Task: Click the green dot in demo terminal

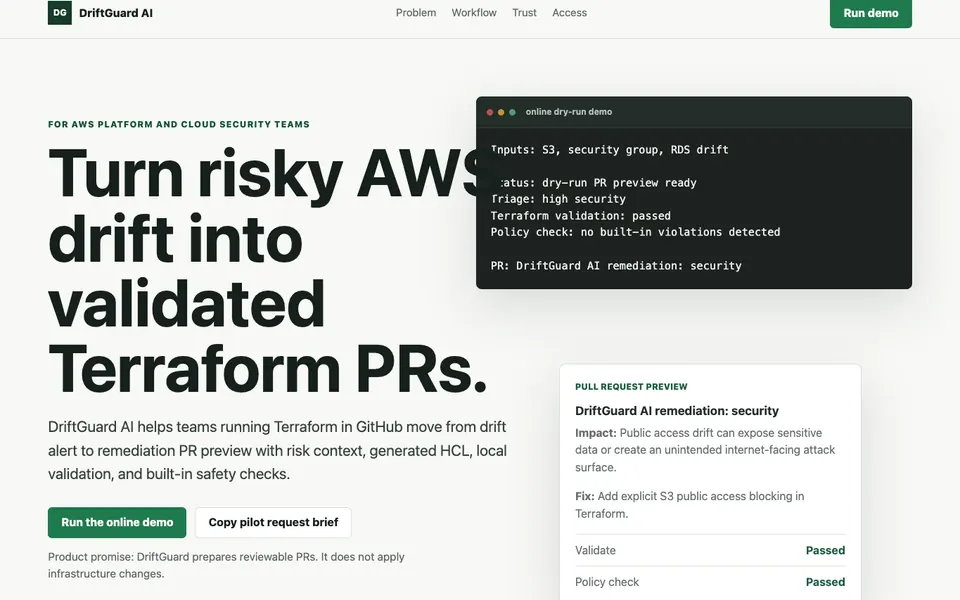Action: click(512, 112)
